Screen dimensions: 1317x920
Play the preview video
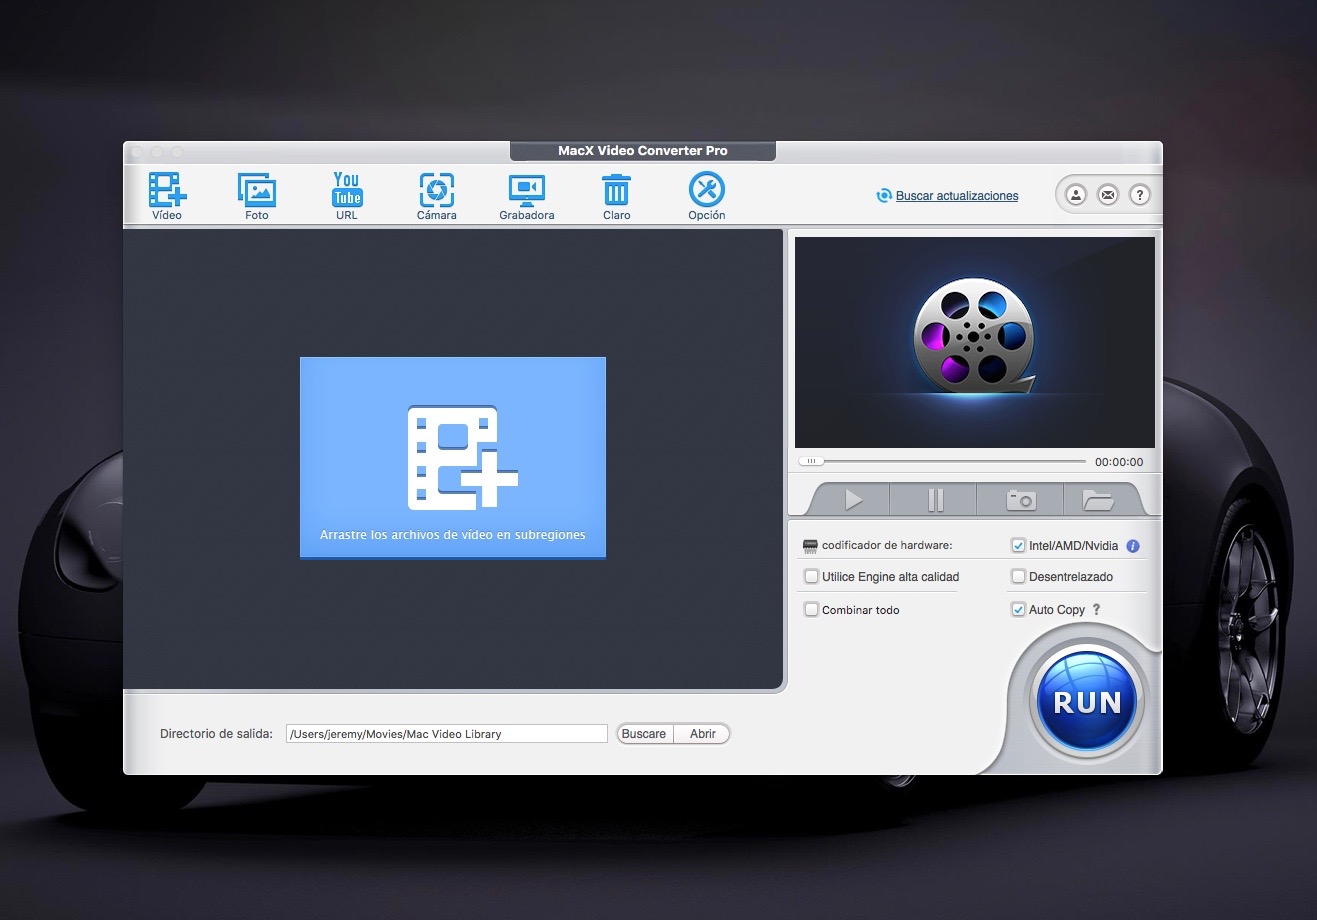click(853, 499)
